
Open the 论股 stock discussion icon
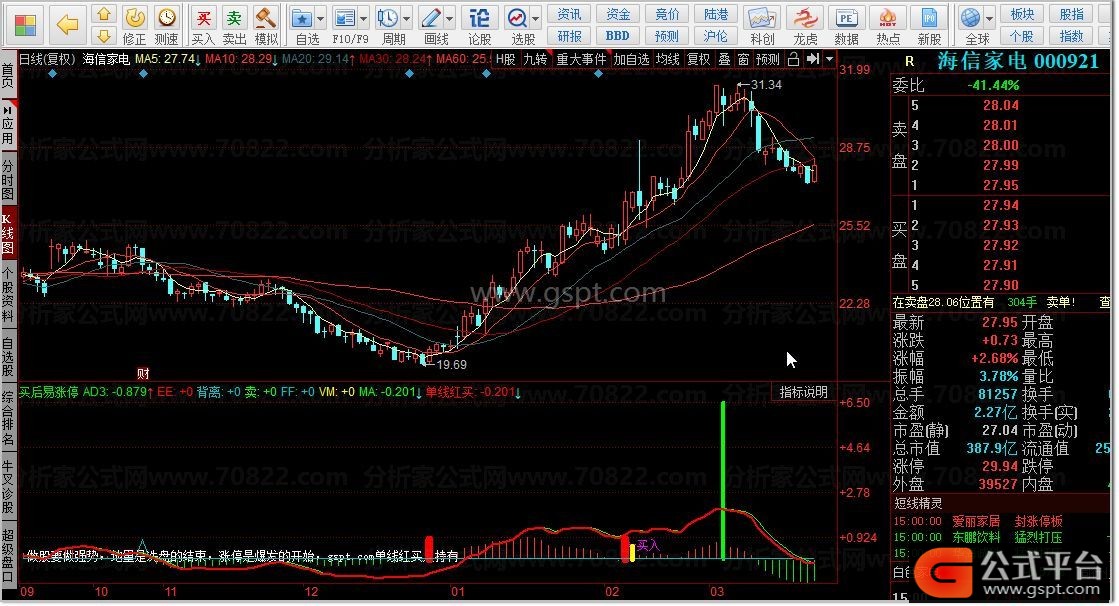480,17
